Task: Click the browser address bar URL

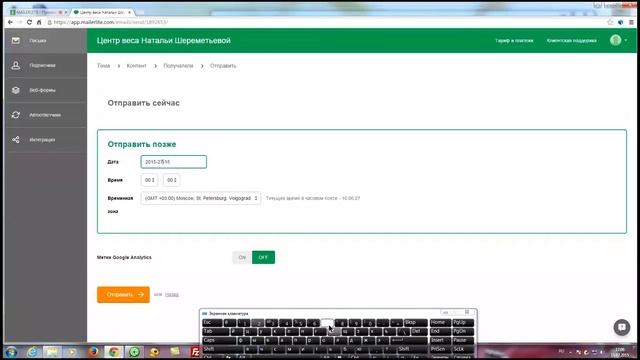Action: [x=111, y=22]
